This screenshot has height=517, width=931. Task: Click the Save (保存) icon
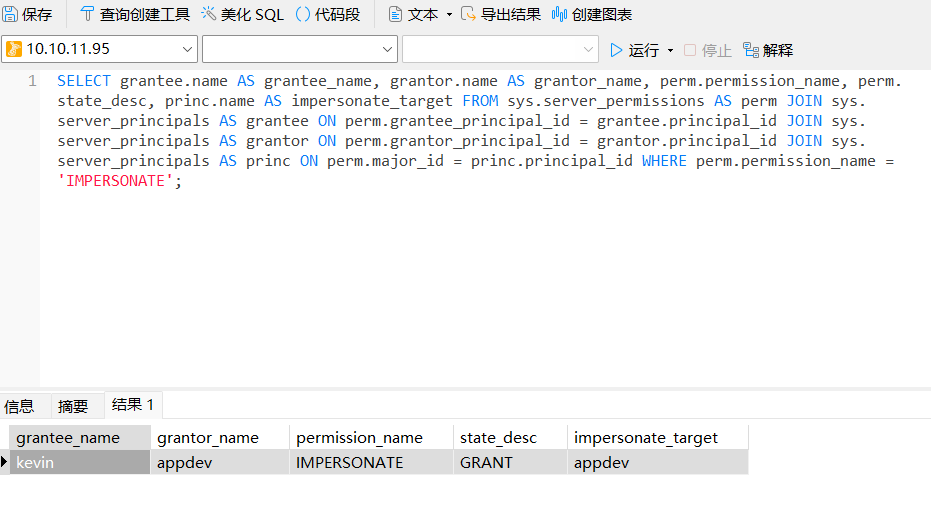click(11, 14)
